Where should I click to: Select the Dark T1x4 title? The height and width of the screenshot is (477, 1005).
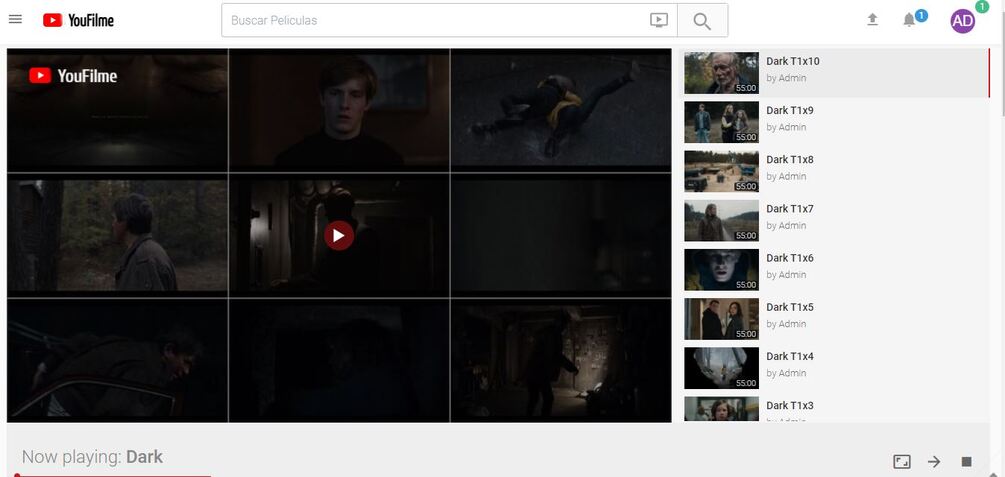790,356
